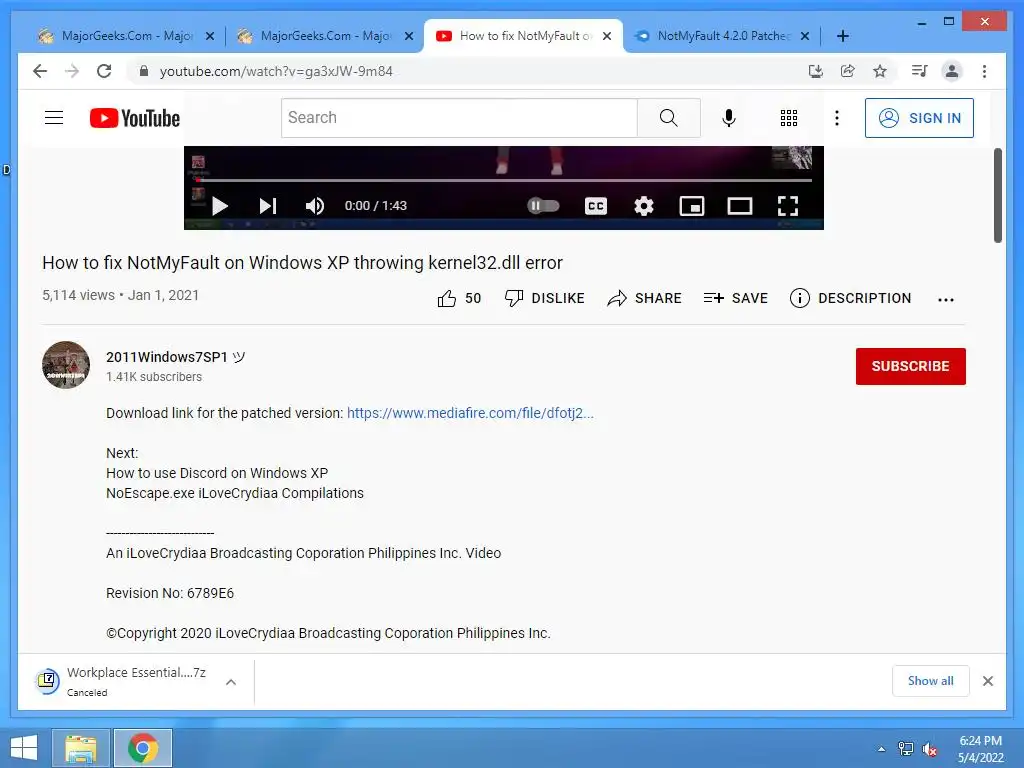Show the video description

pyautogui.click(x=850, y=298)
